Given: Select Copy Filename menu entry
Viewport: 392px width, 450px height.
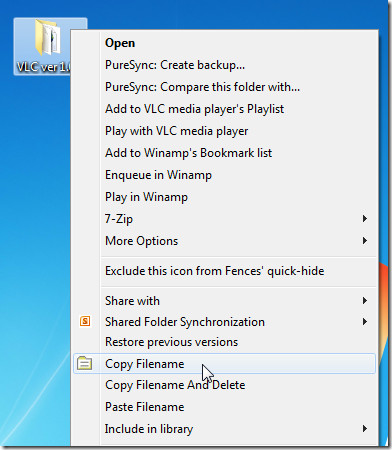Looking at the screenshot, I should tap(224, 363).
